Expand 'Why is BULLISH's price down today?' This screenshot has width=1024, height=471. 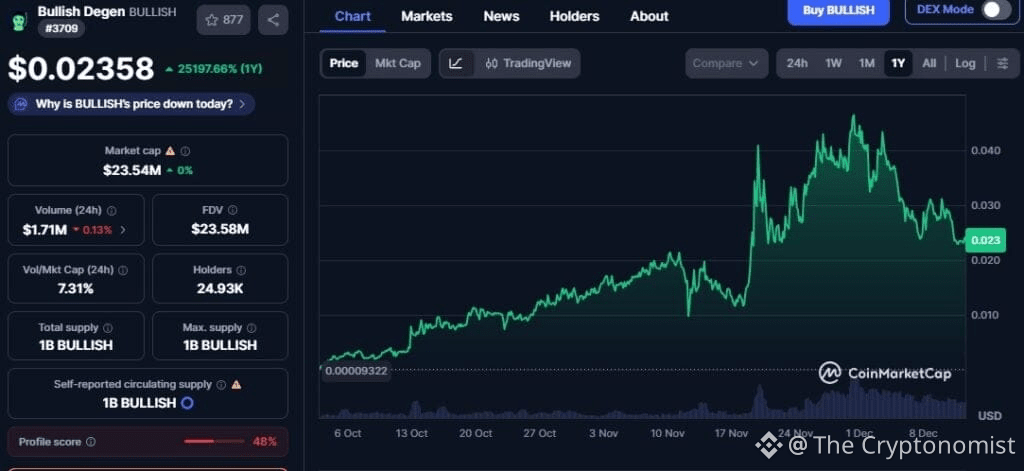131,104
